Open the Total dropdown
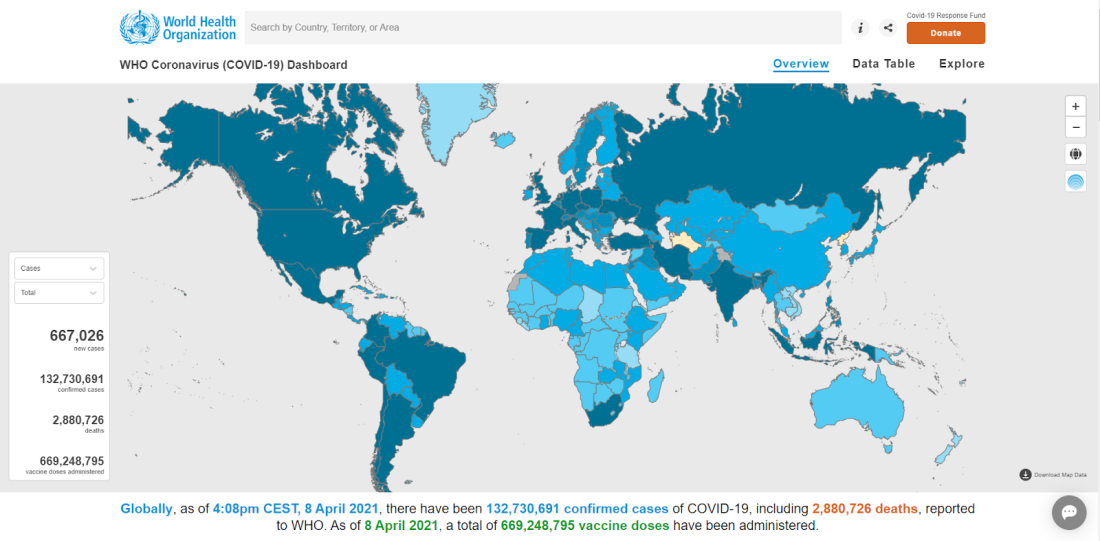Screen dimensions: 1100x541 coord(59,293)
